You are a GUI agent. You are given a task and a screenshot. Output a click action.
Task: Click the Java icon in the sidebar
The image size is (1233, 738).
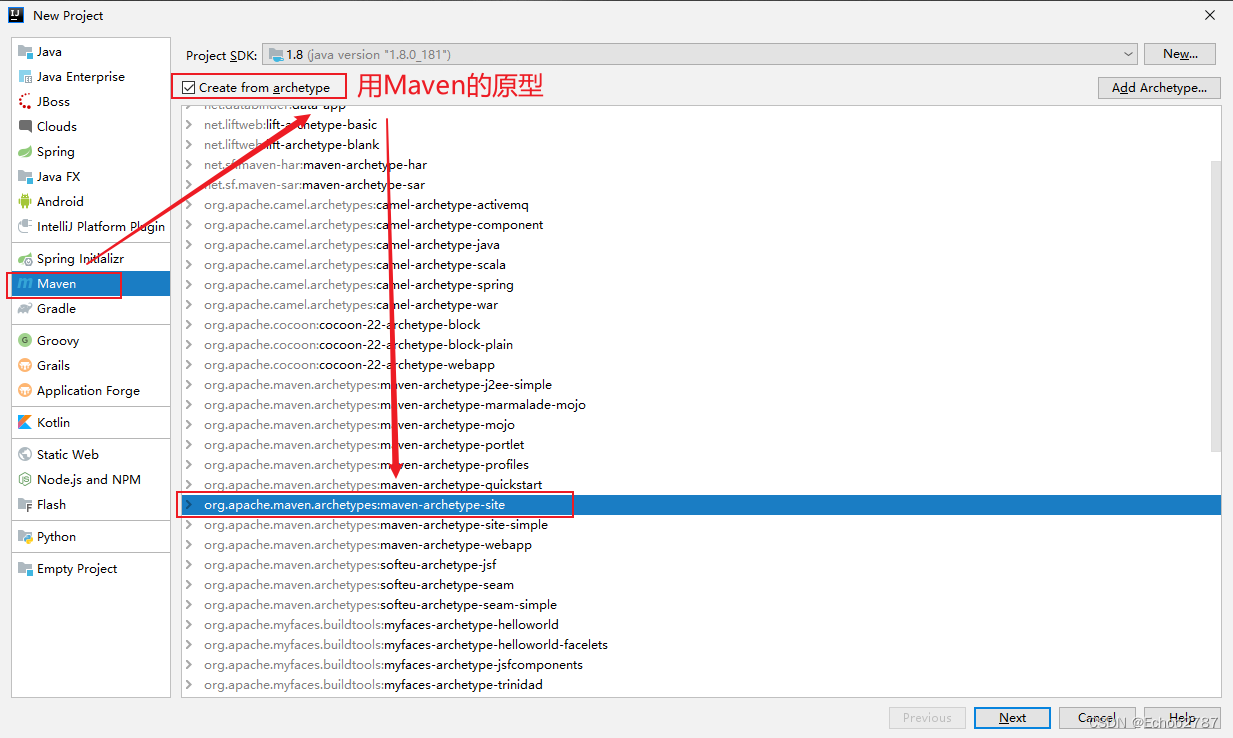(x=25, y=52)
